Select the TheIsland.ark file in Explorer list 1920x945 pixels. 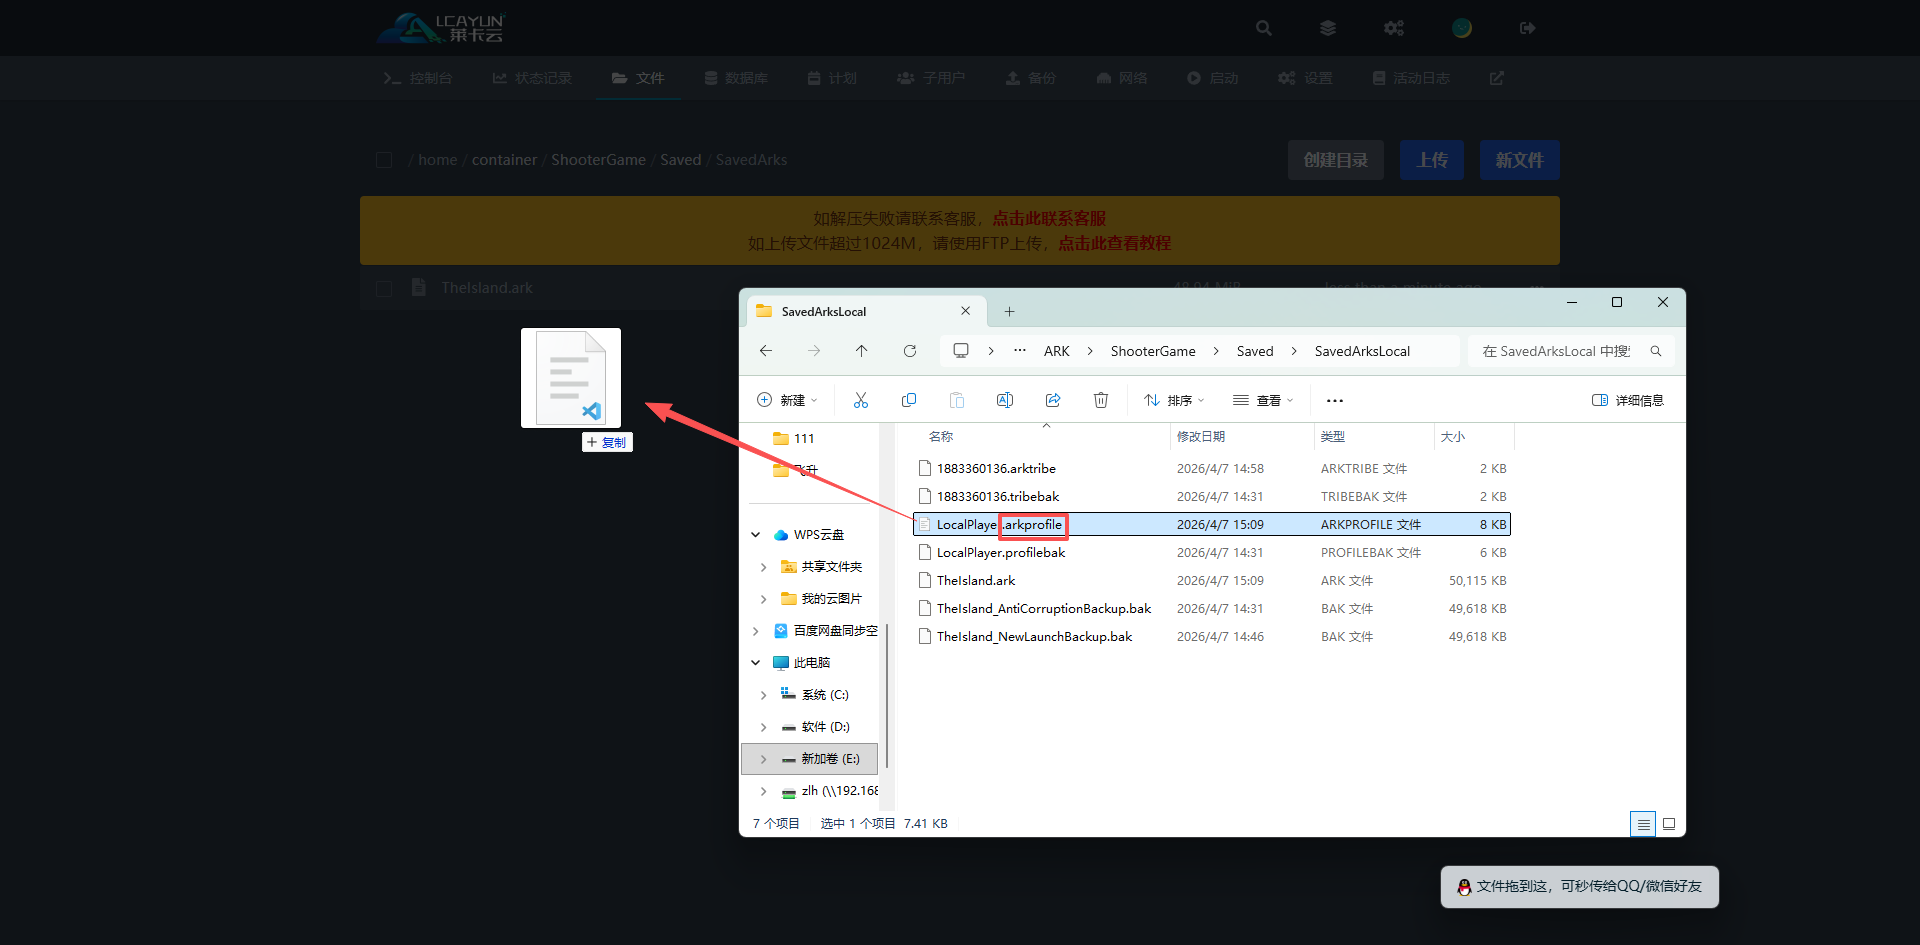[x=976, y=581]
